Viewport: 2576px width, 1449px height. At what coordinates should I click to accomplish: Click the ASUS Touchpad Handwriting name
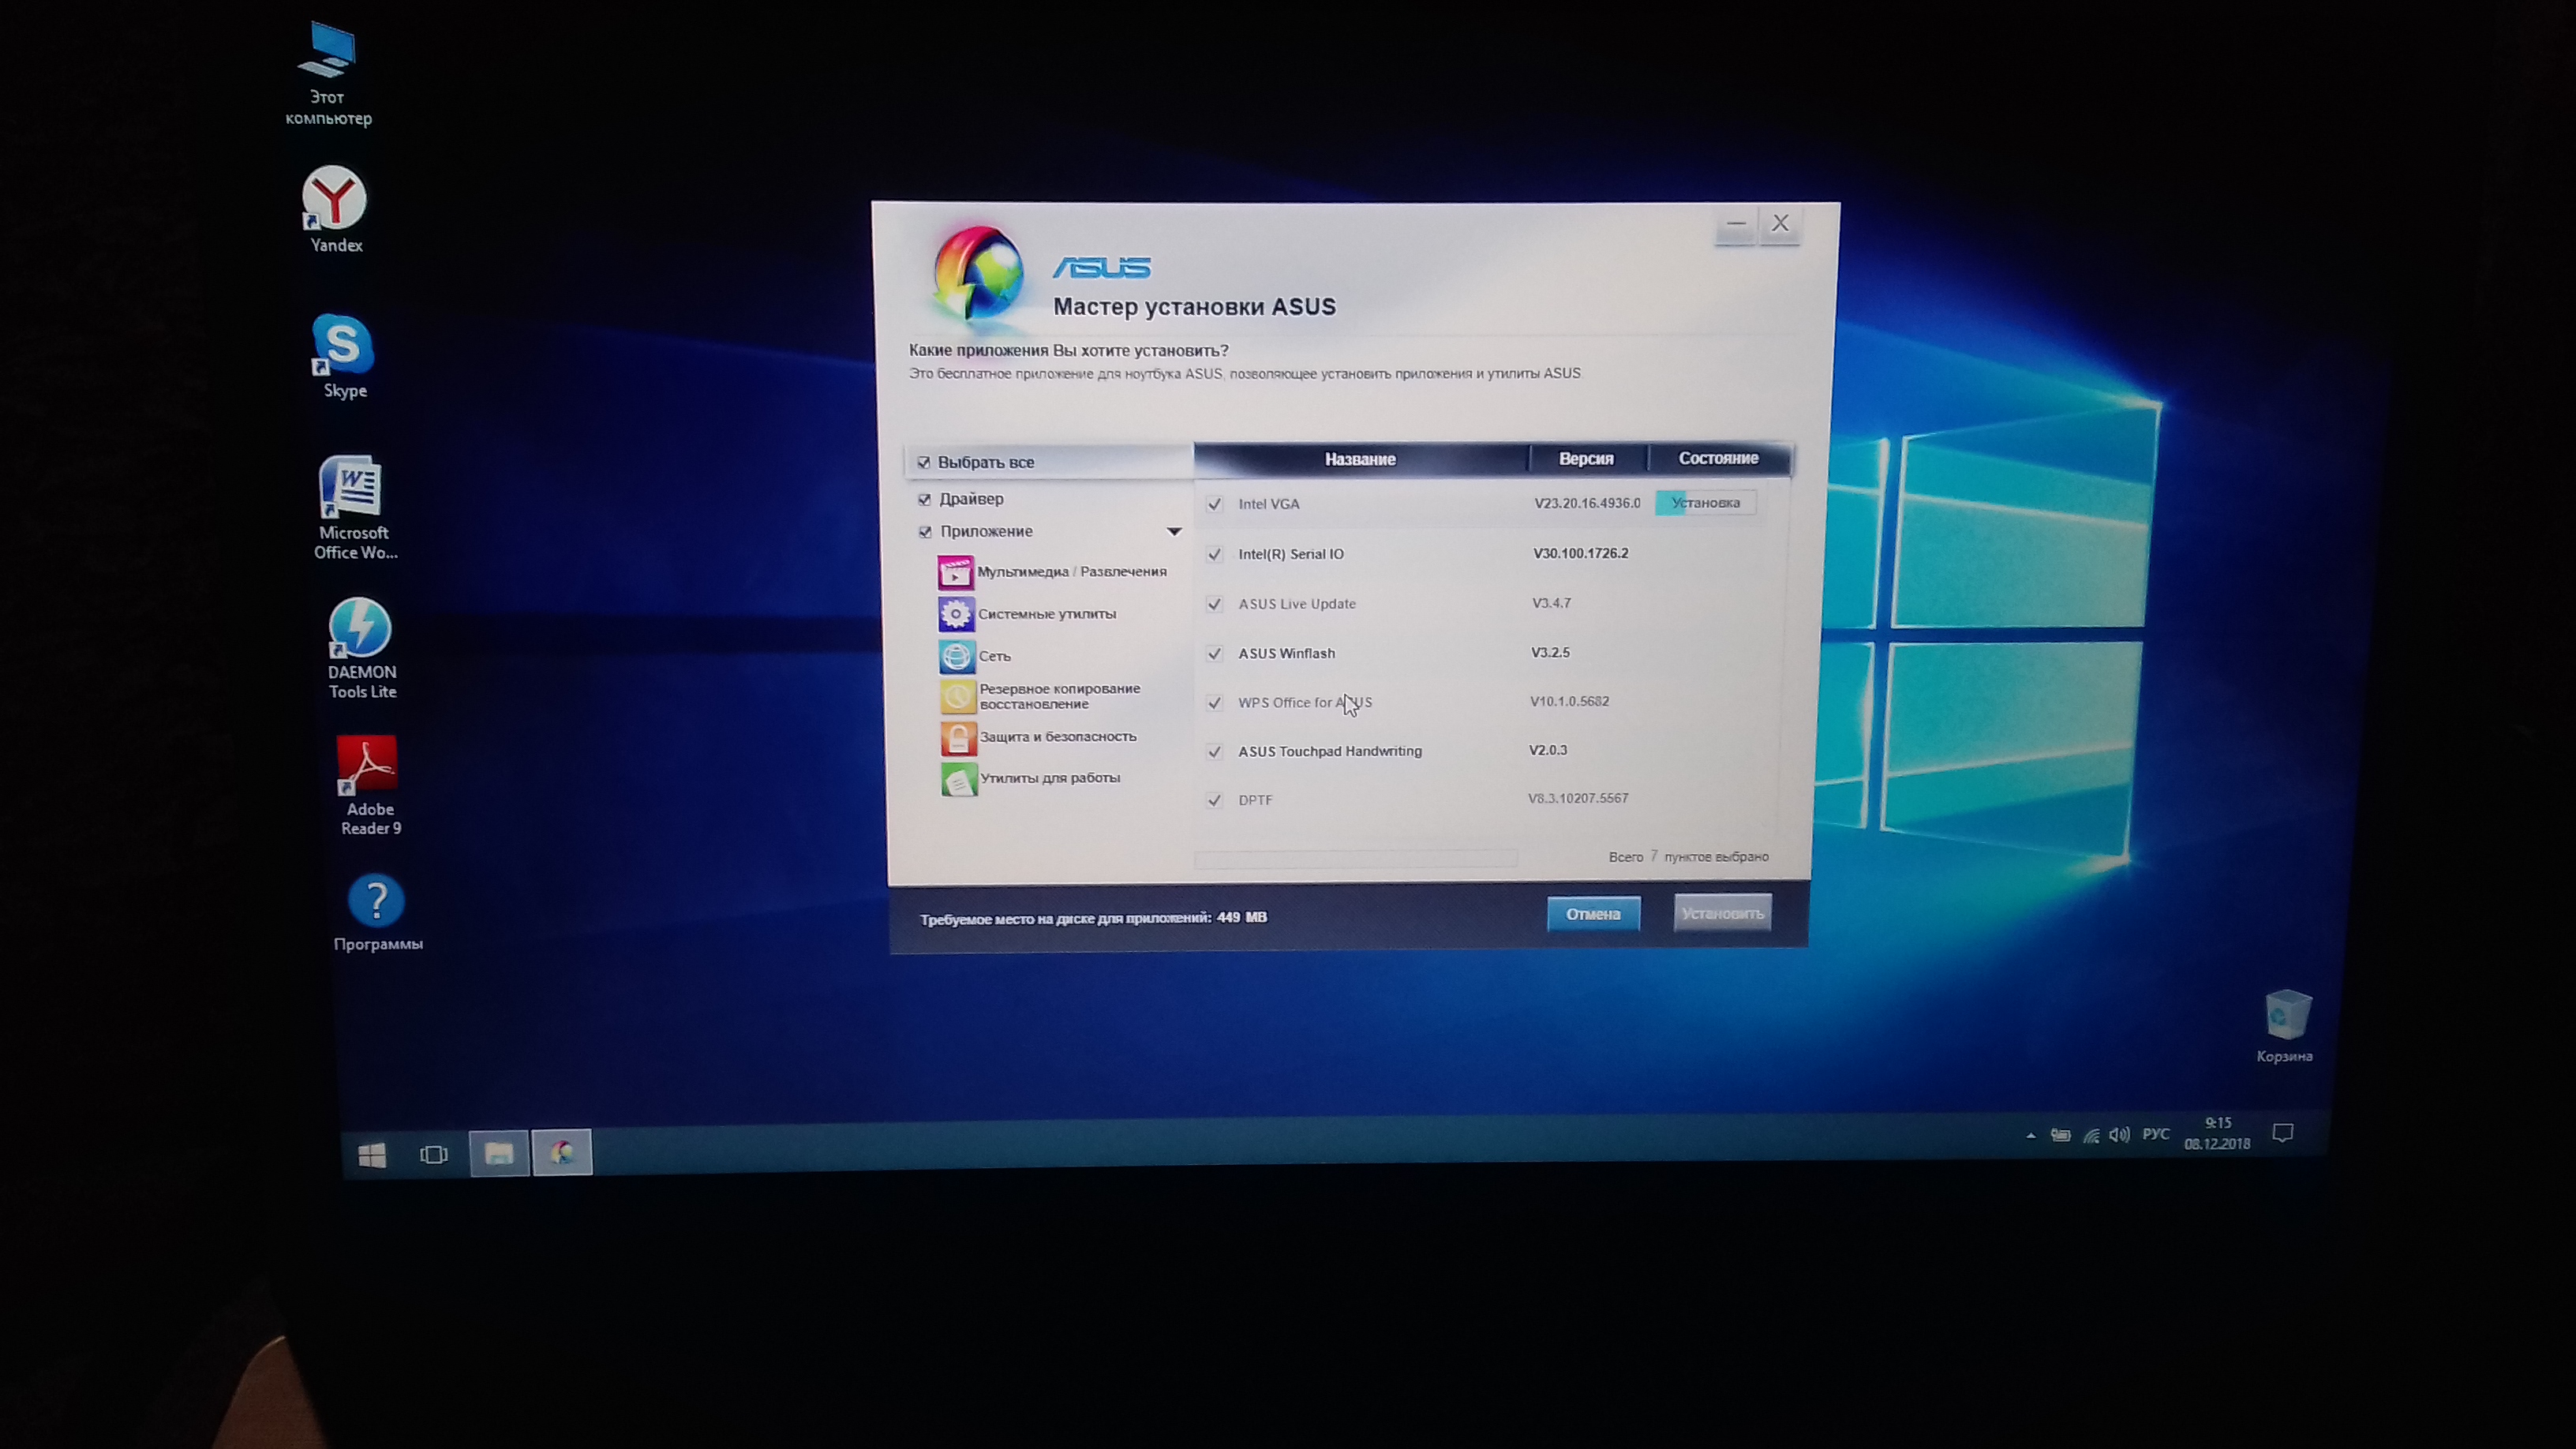(x=1329, y=751)
